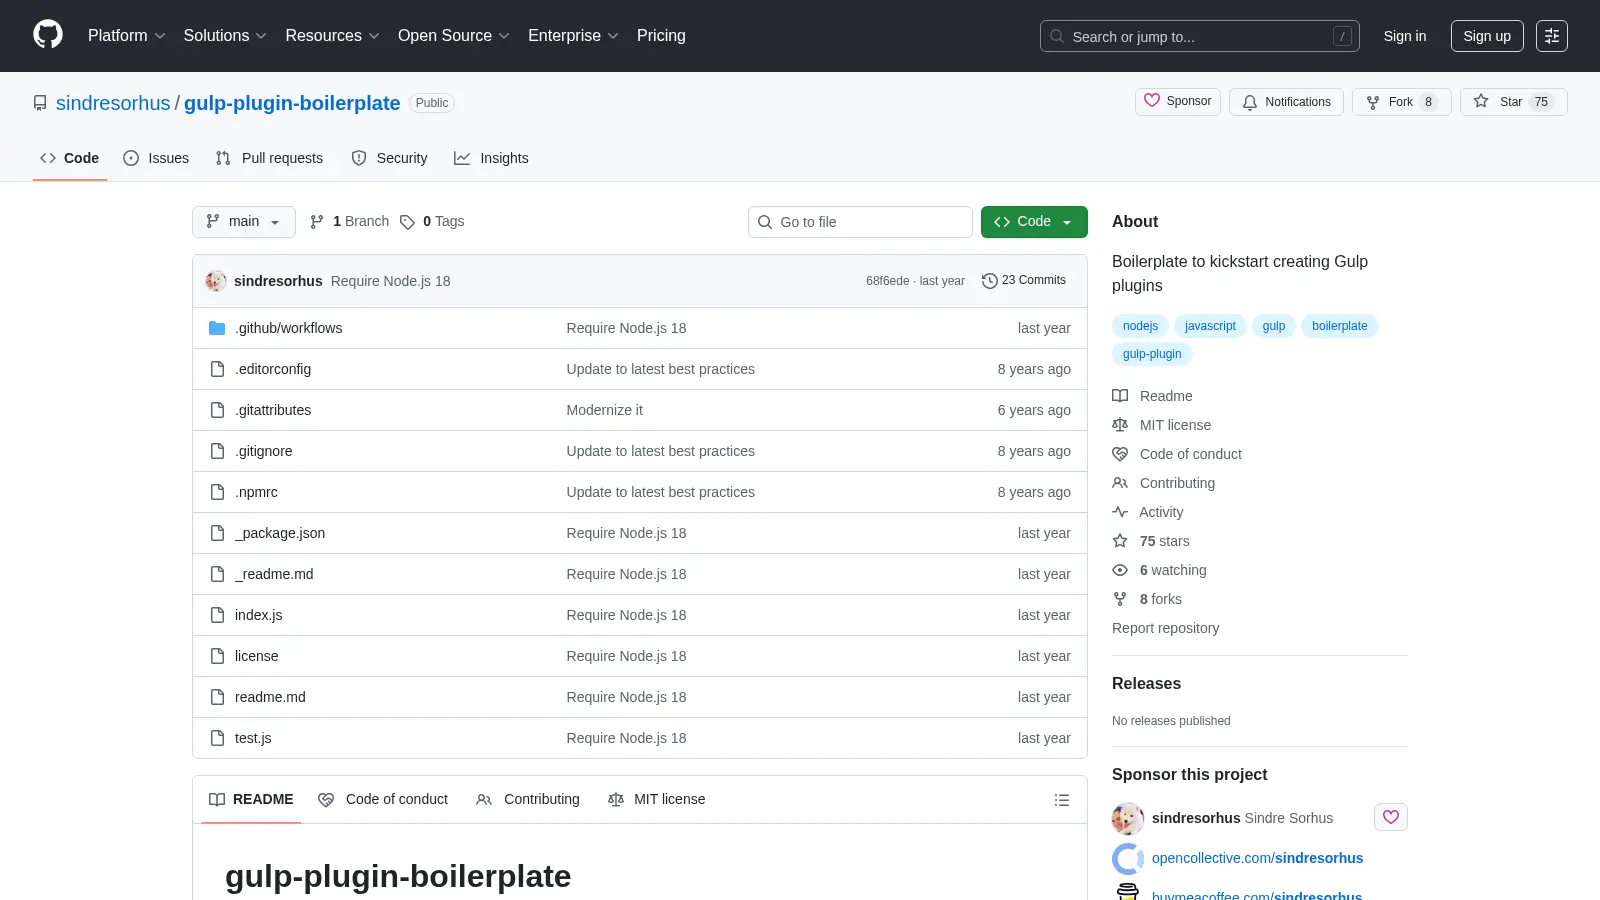Click the tag icon next to 0 Tags
The height and width of the screenshot is (900, 1600).
[407, 222]
